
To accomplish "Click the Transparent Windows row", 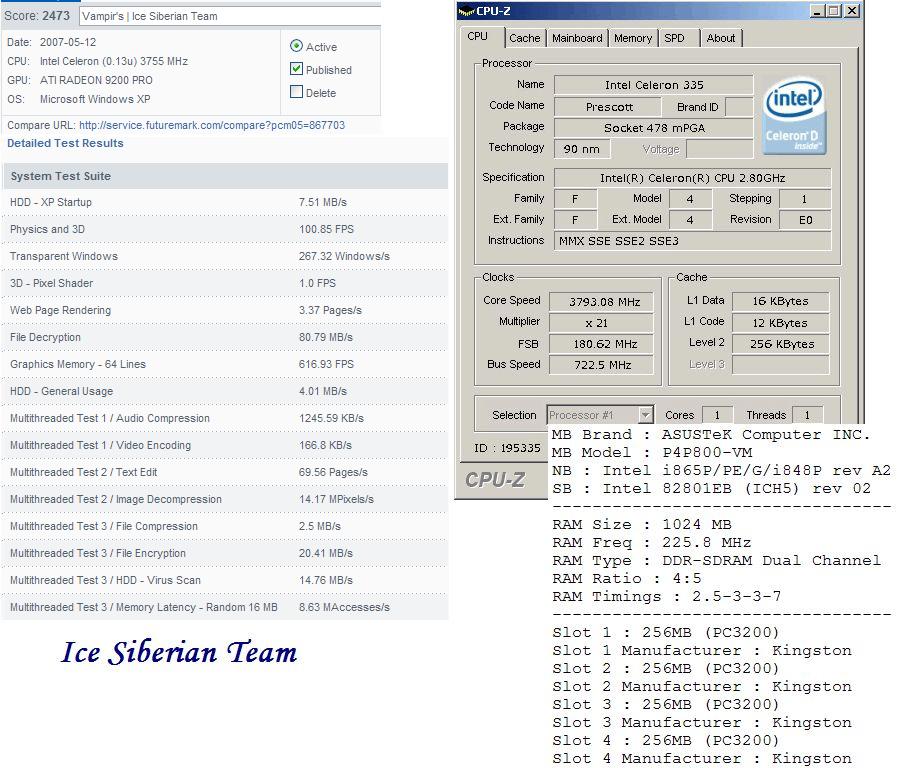I will tap(225, 256).
